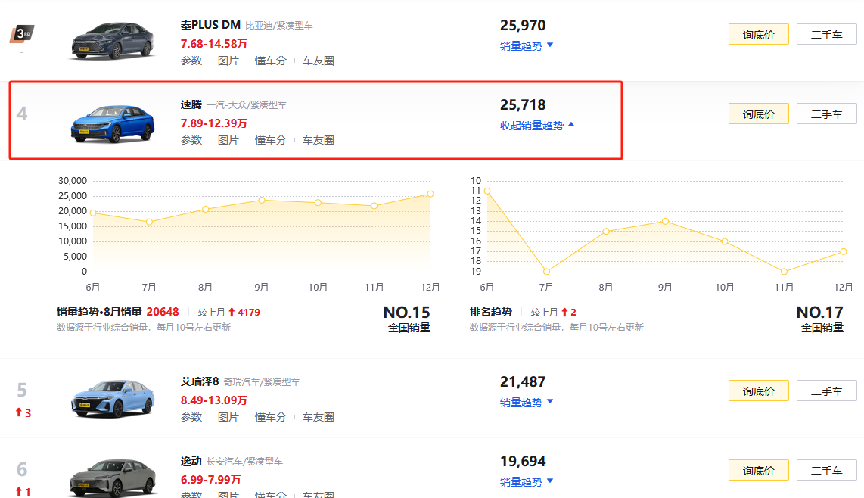Open 参数 link for 速腾
This screenshot has width=864, height=498.
coord(191,140)
